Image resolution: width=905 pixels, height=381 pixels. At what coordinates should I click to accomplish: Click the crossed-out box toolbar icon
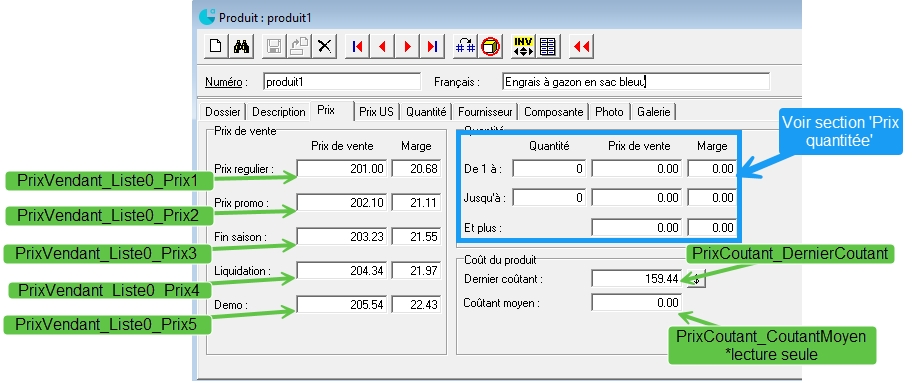[x=490, y=47]
